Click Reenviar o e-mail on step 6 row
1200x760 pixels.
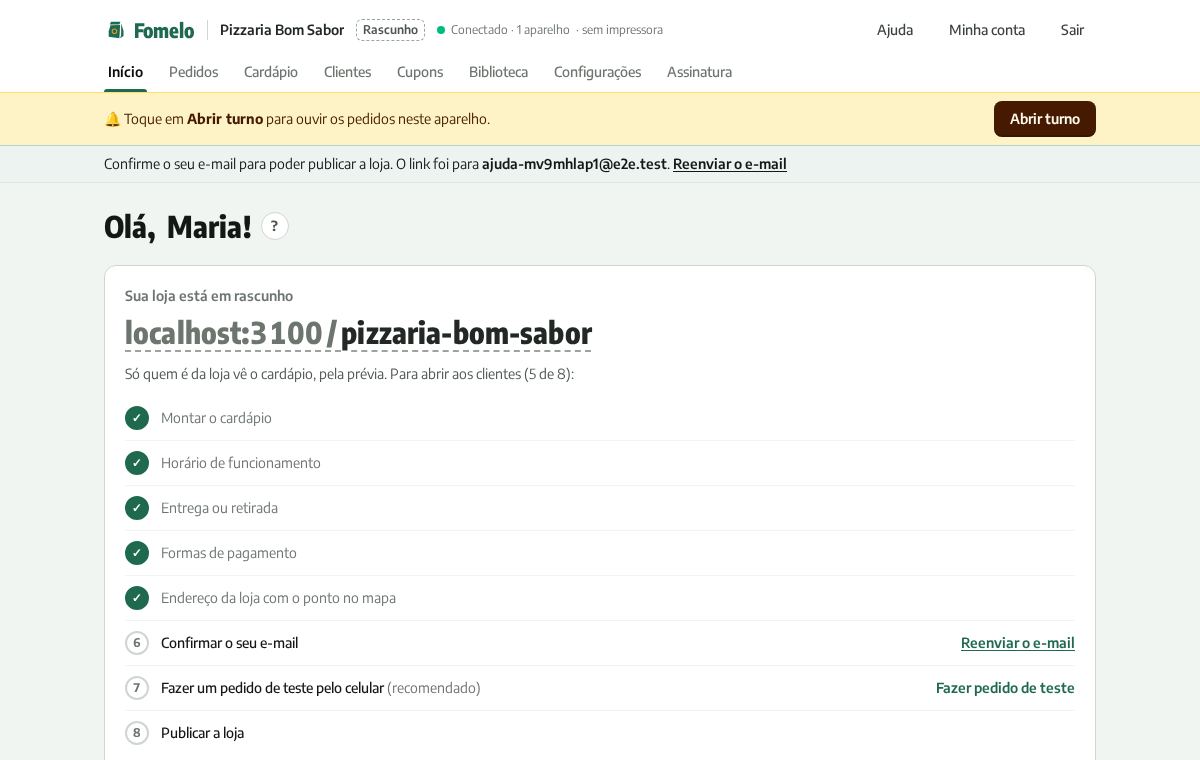click(1018, 643)
